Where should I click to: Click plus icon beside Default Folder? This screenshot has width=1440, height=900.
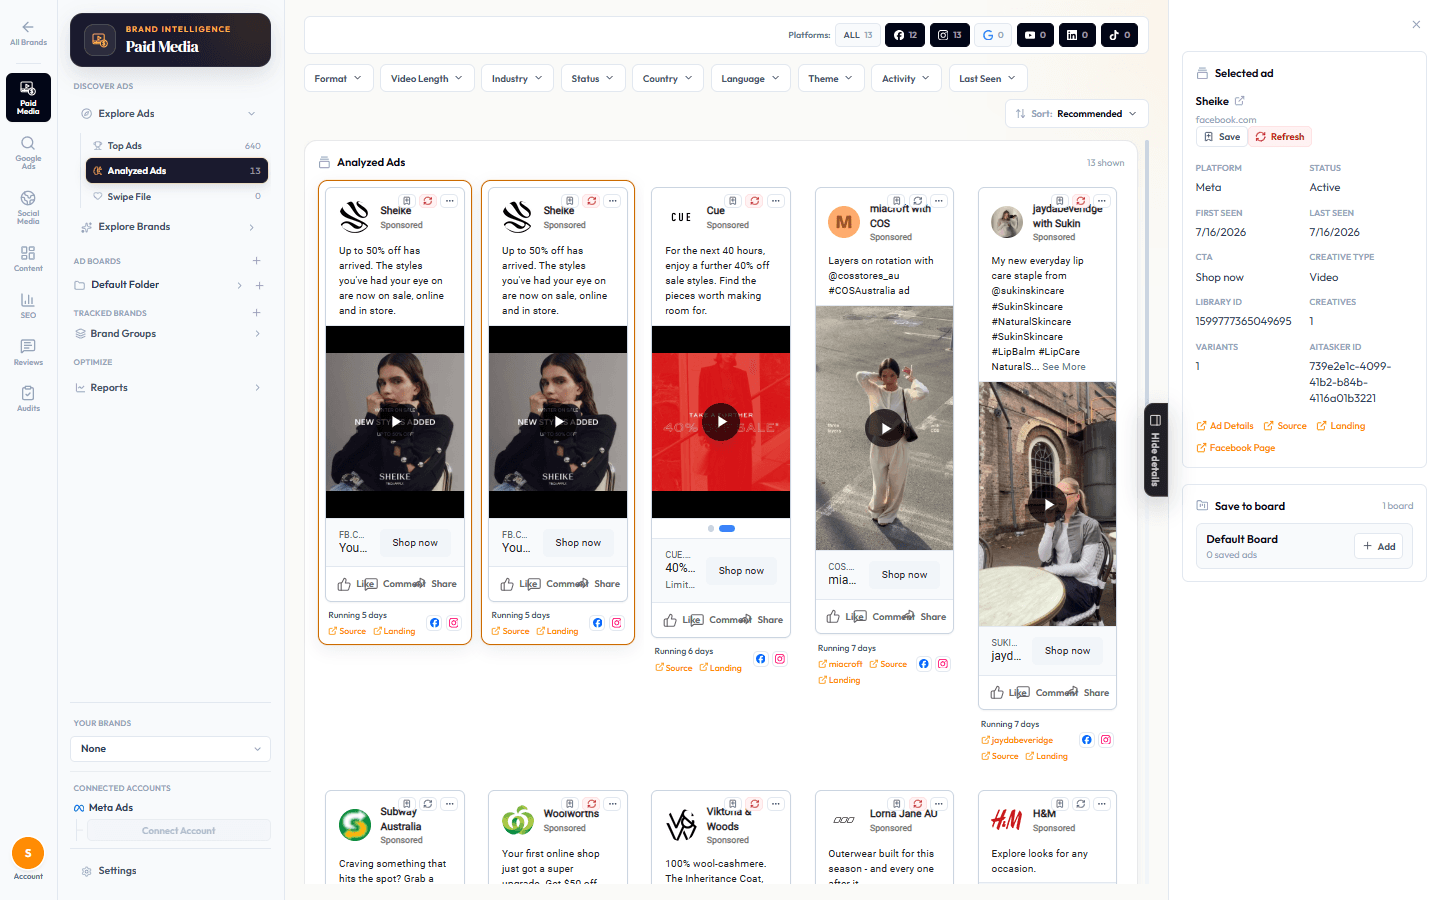(260, 285)
